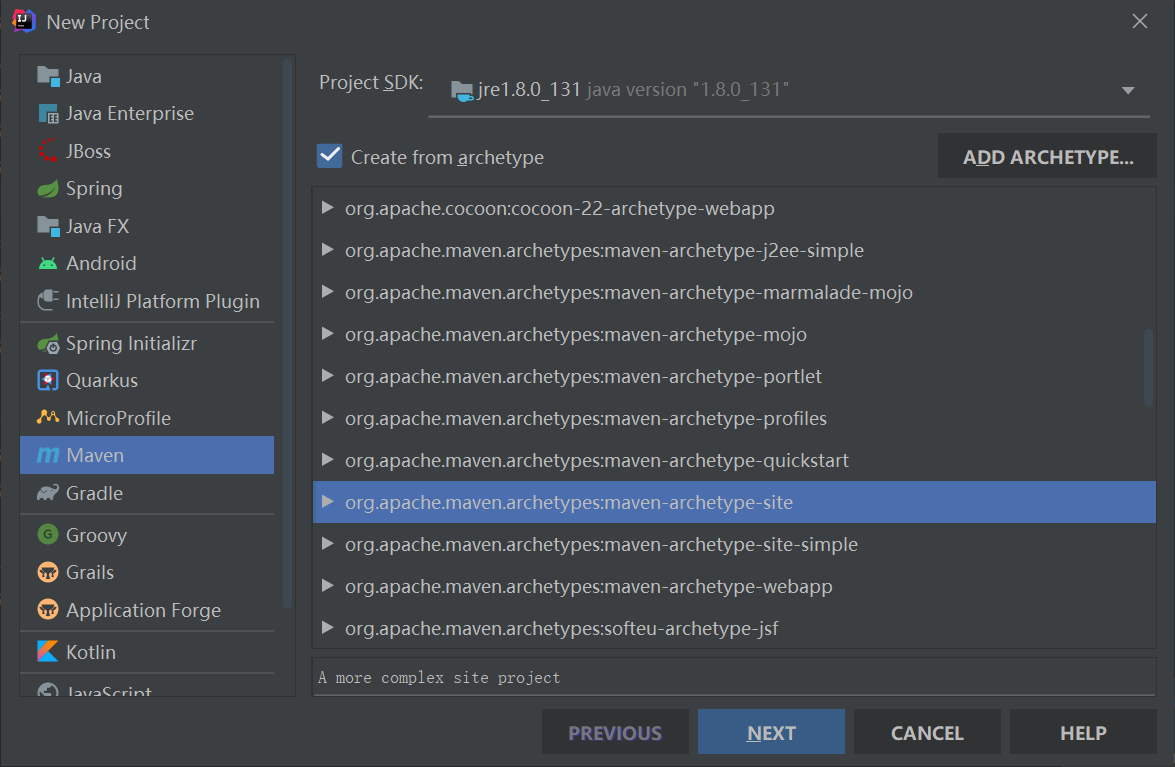Viewport: 1175px width, 767px height.
Task: Open the Project SDK dropdown
Action: [789, 90]
